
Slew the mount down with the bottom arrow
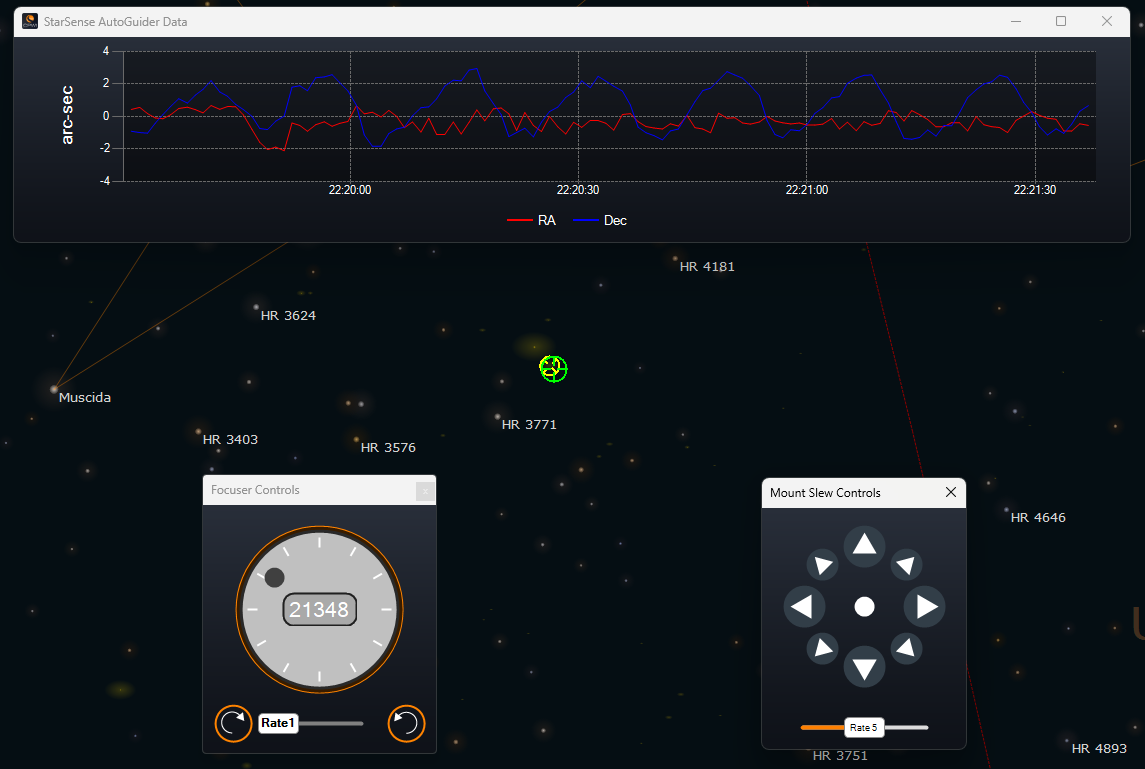click(x=865, y=667)
